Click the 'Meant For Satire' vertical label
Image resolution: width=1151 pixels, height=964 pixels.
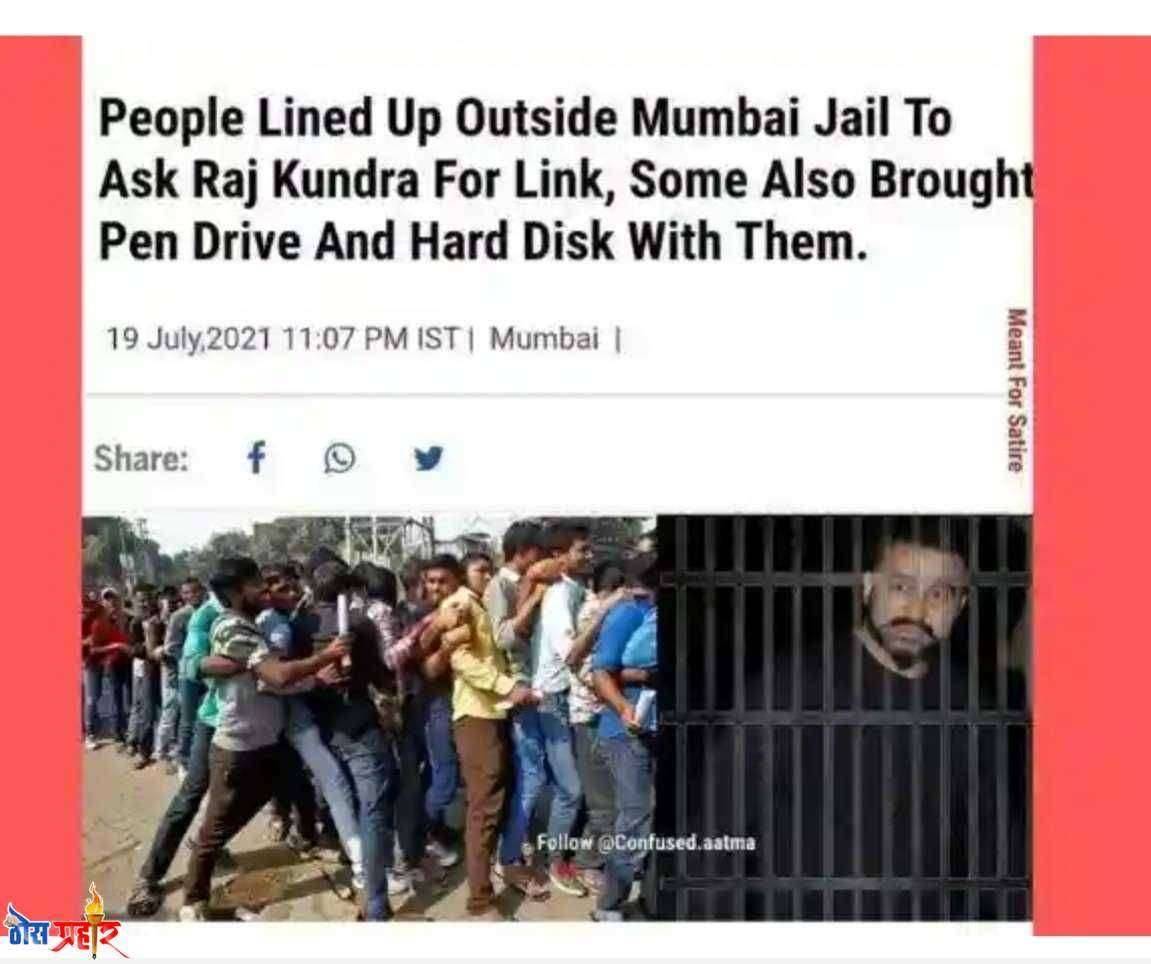(1015, 390)
